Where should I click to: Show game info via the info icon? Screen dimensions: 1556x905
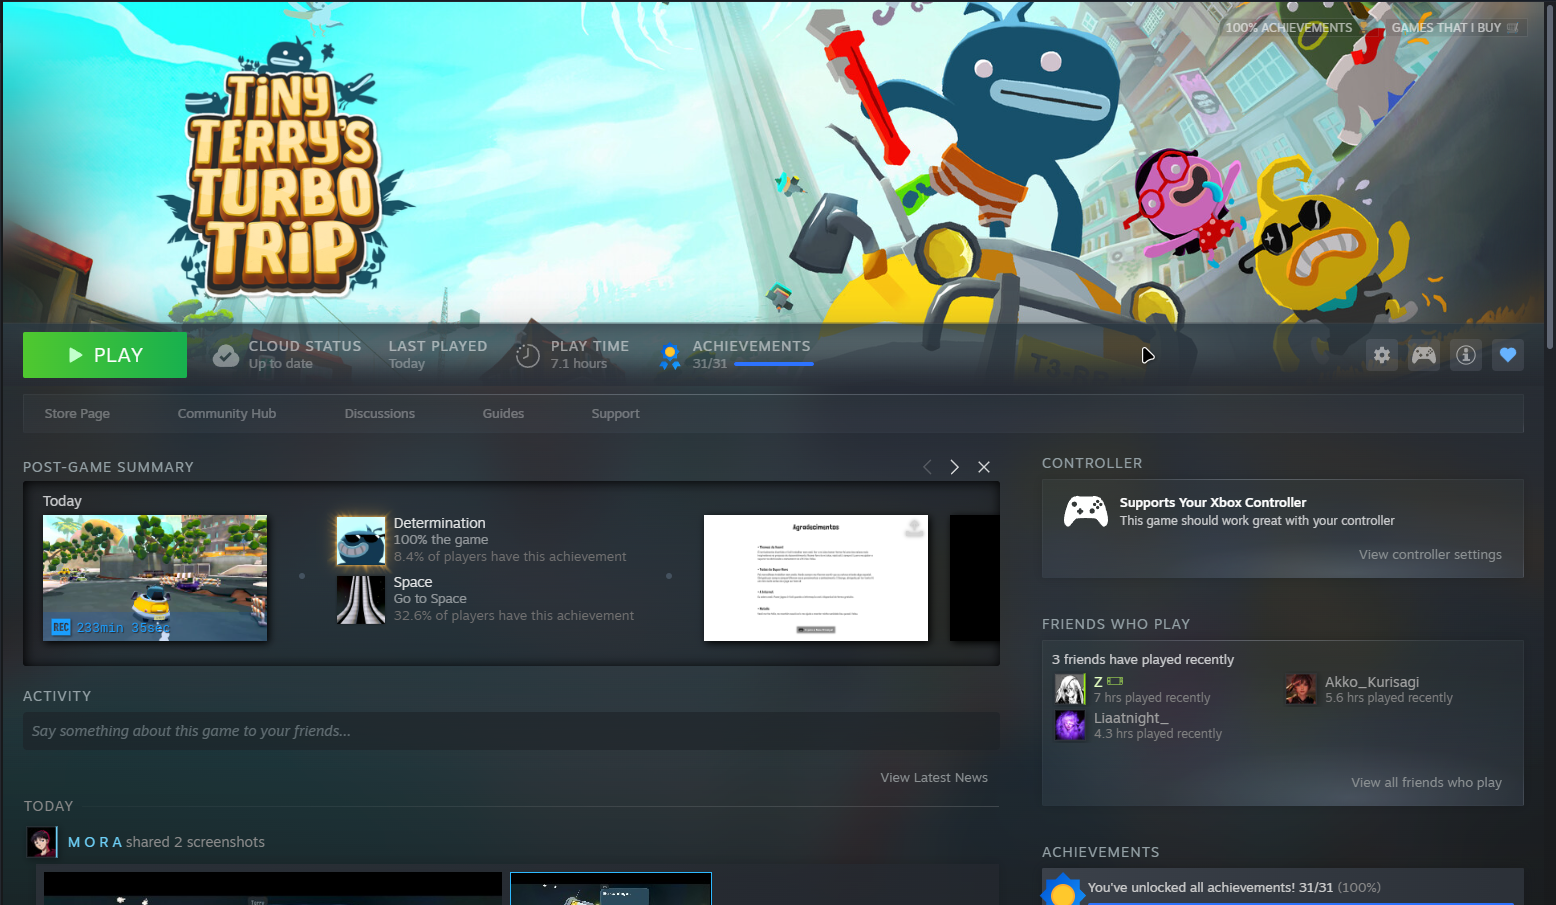coord(1466,355)
